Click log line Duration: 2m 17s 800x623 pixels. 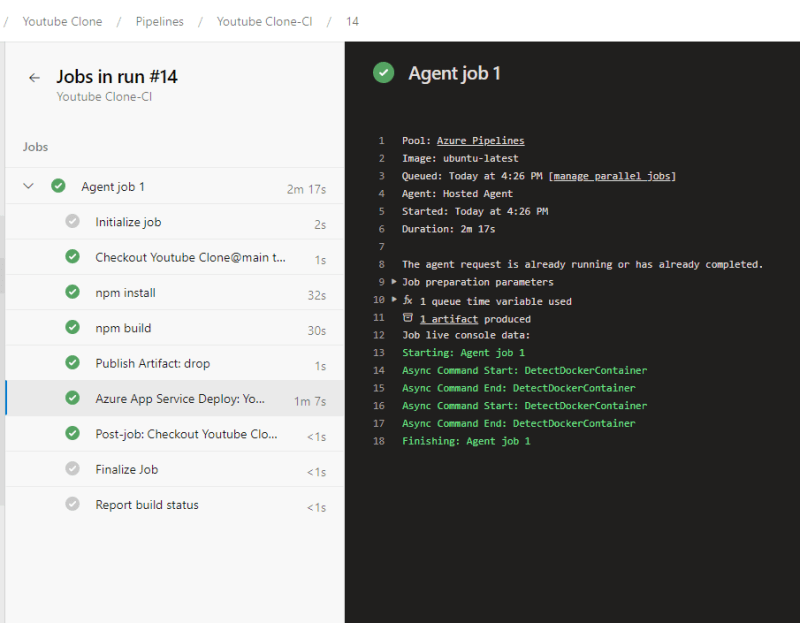point(448,229)
